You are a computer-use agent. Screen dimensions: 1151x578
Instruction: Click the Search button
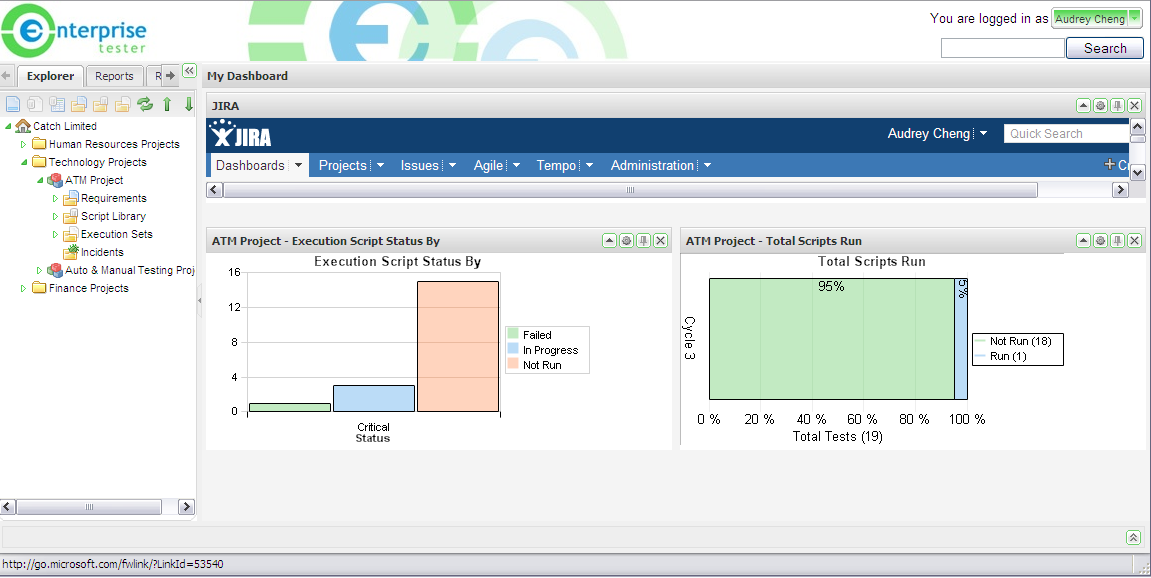coord(1104,48)
